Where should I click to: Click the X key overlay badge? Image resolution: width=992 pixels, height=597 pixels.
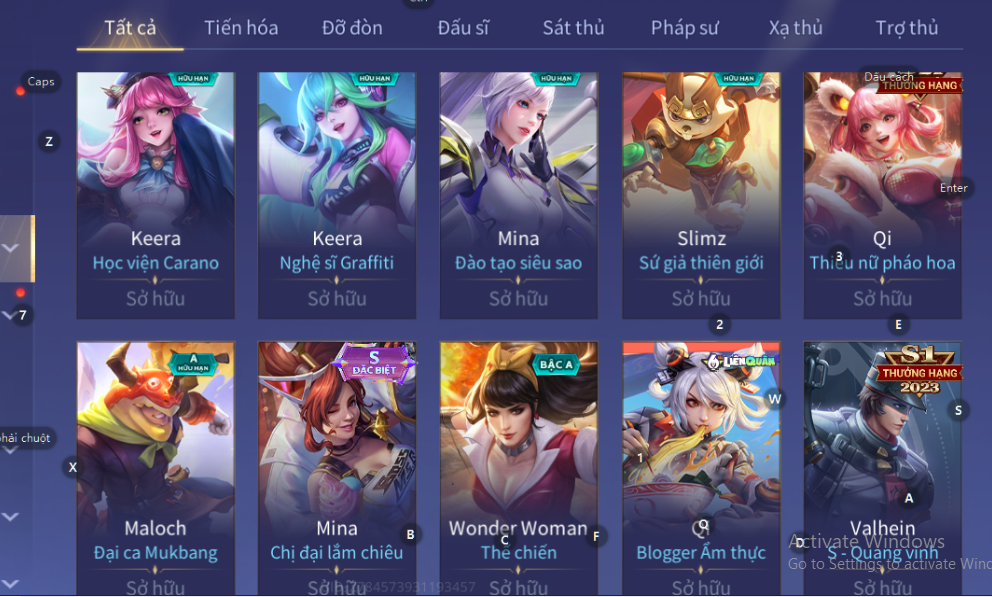(72, 467)
